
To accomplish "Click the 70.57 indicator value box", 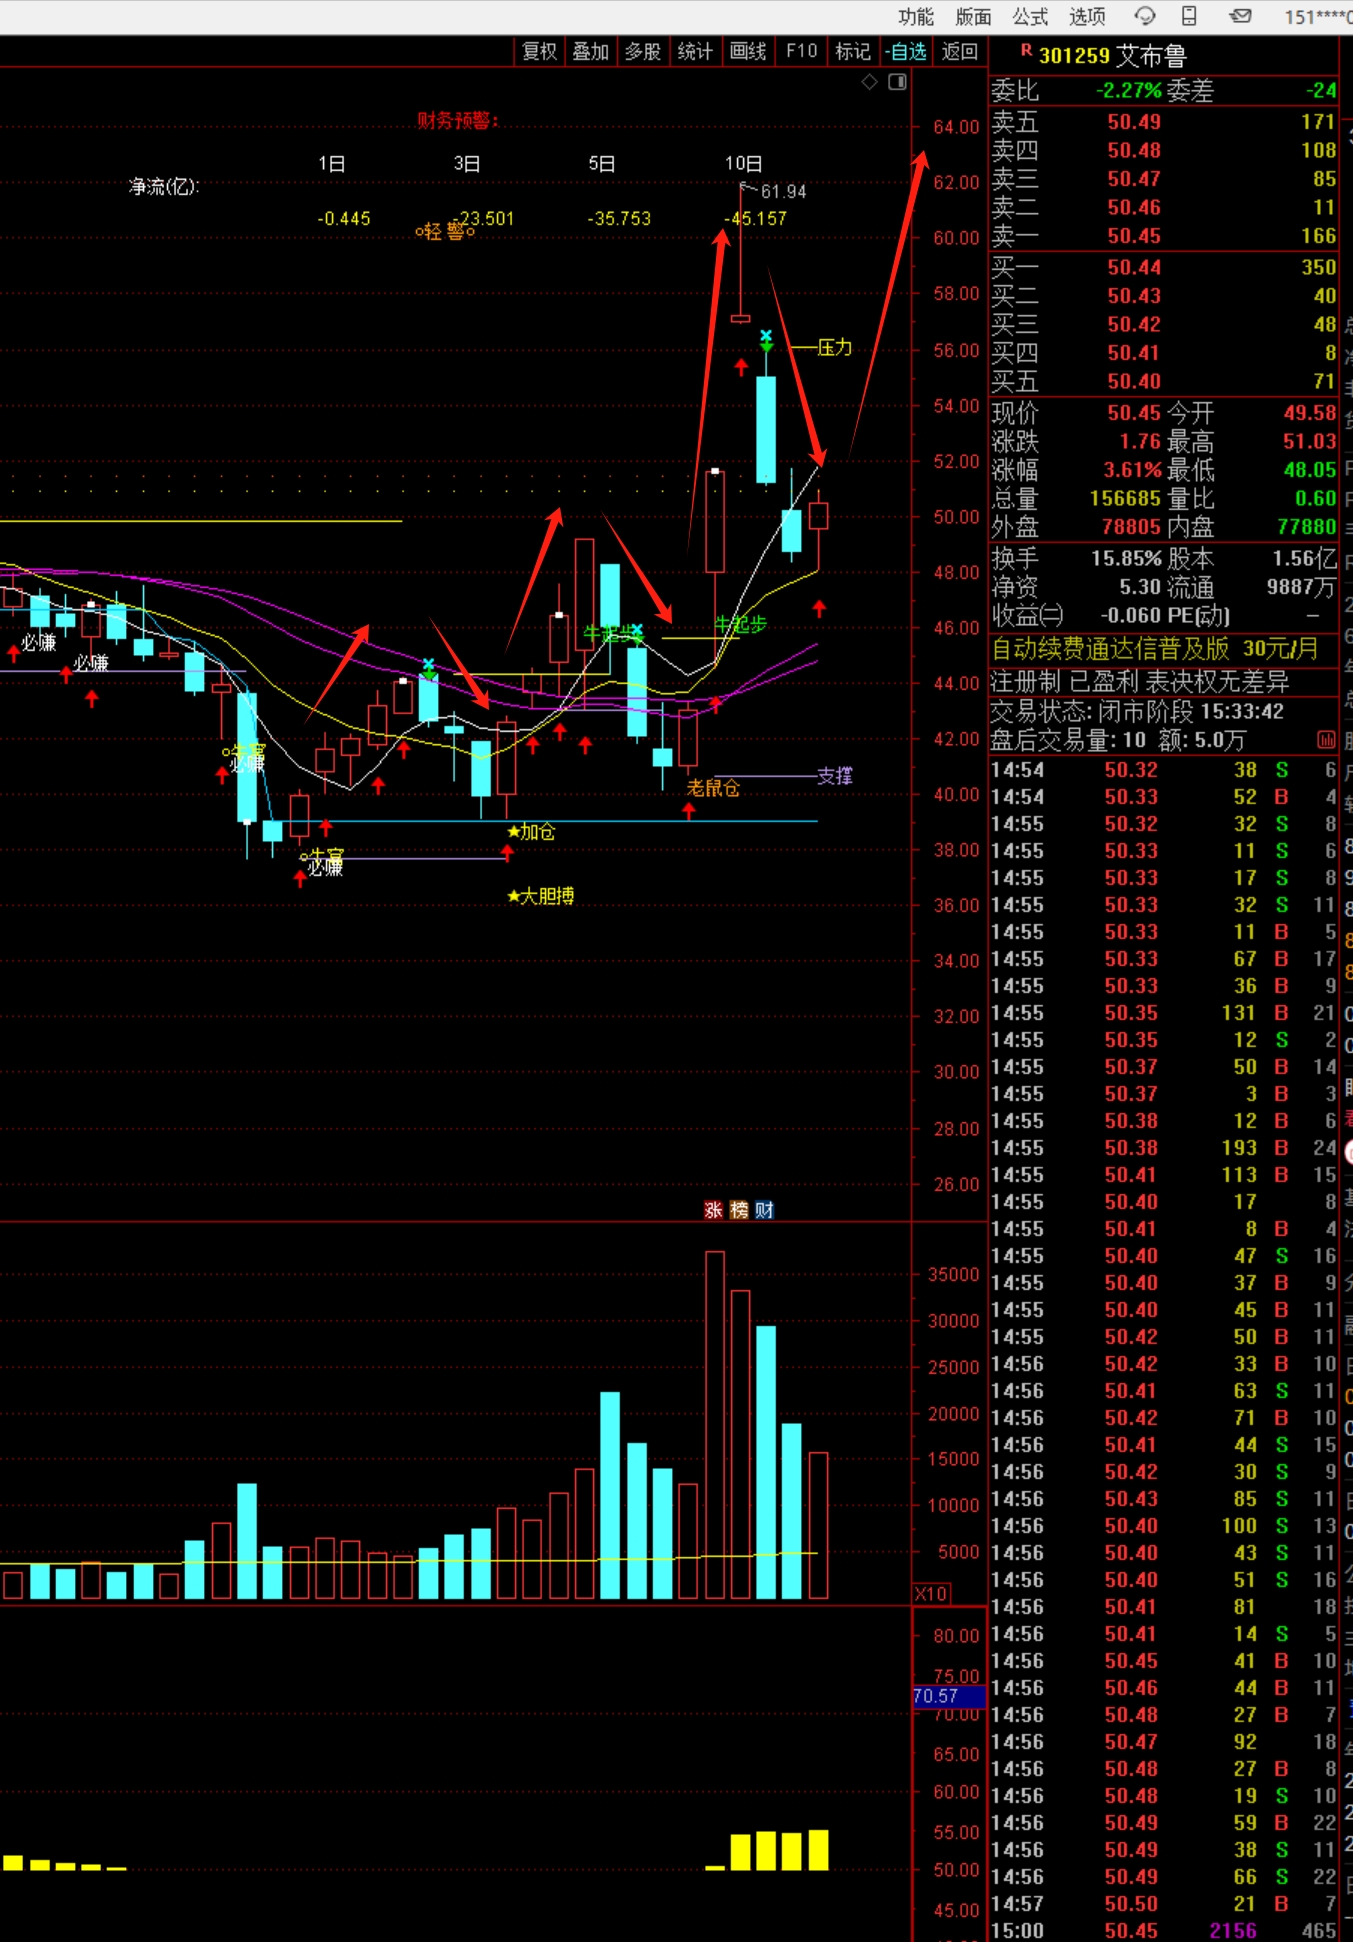I will tap(949, 1696).
